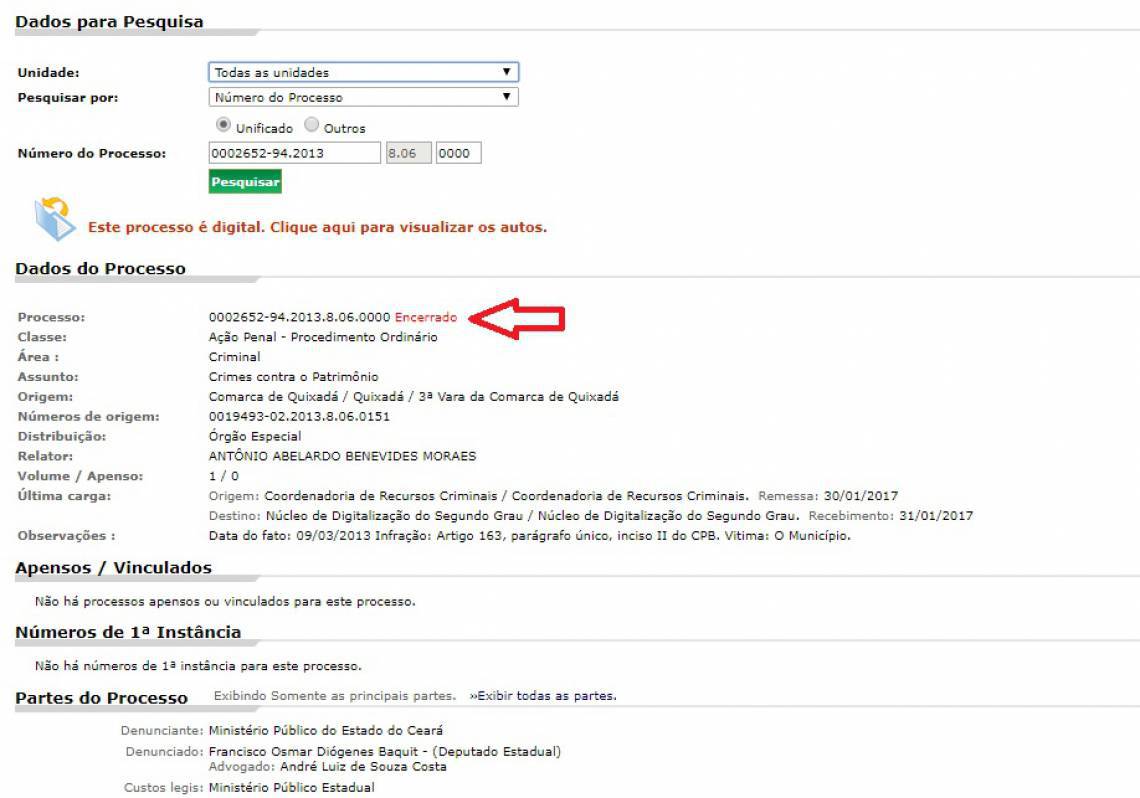Expand the Pesquisar por dropdown
Image resolution: width=1140 pixels, height=798 pixels.
[x=363, y=97]
